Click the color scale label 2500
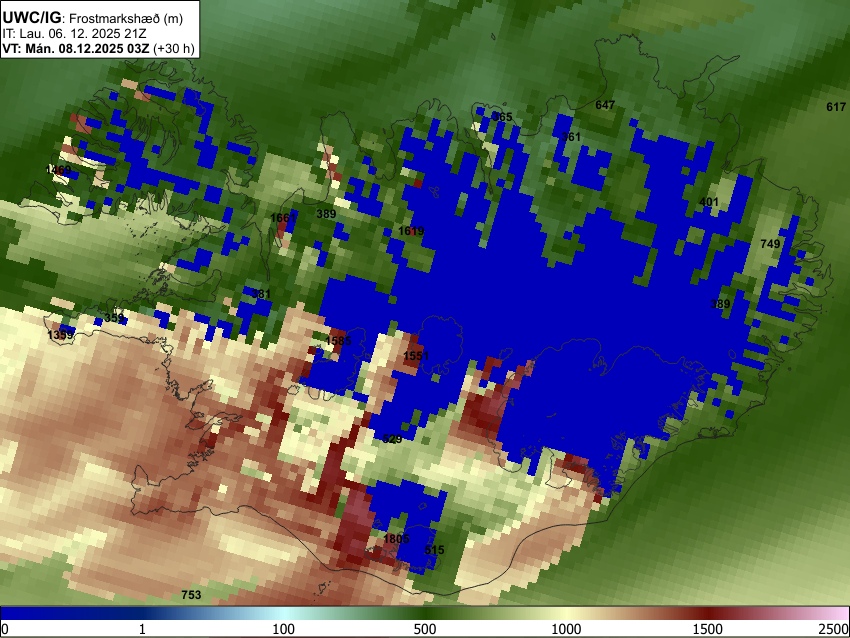850x638 pixels. [x=834, y=629]
